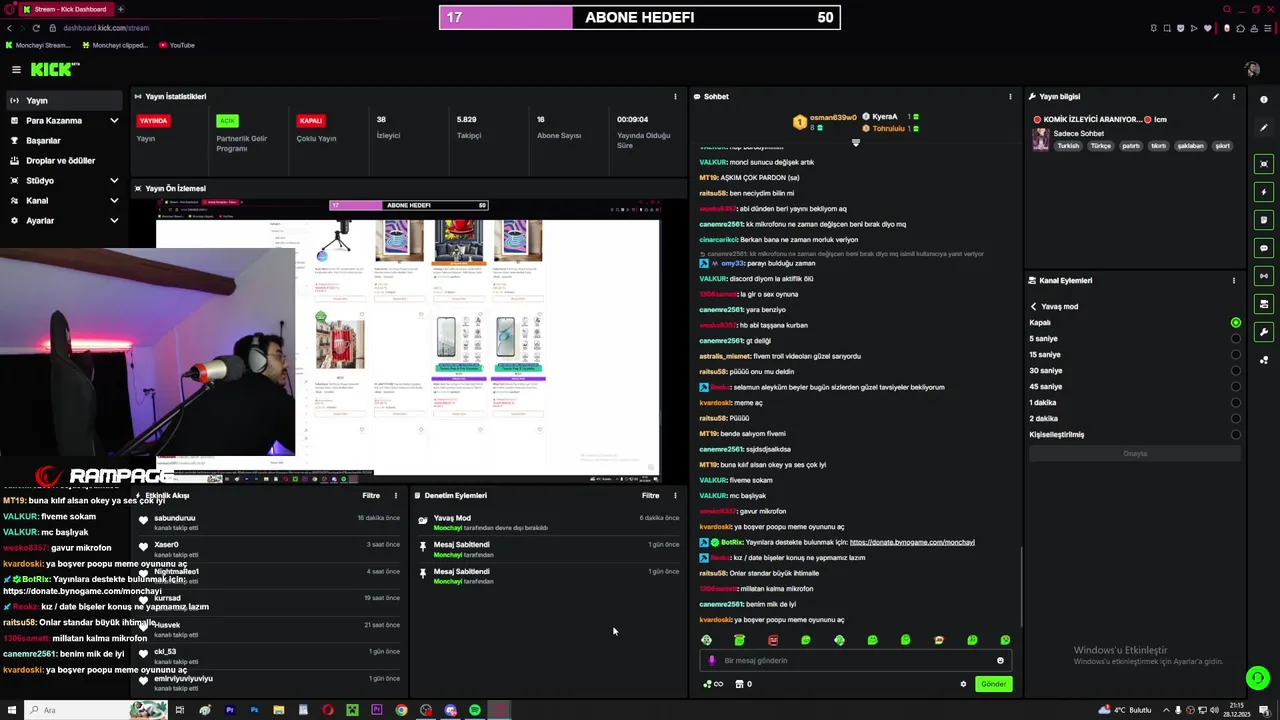Select 45 saniye slow mode option
Image resolution: width=1280 pixels, height=720 pixels.
1134,387
